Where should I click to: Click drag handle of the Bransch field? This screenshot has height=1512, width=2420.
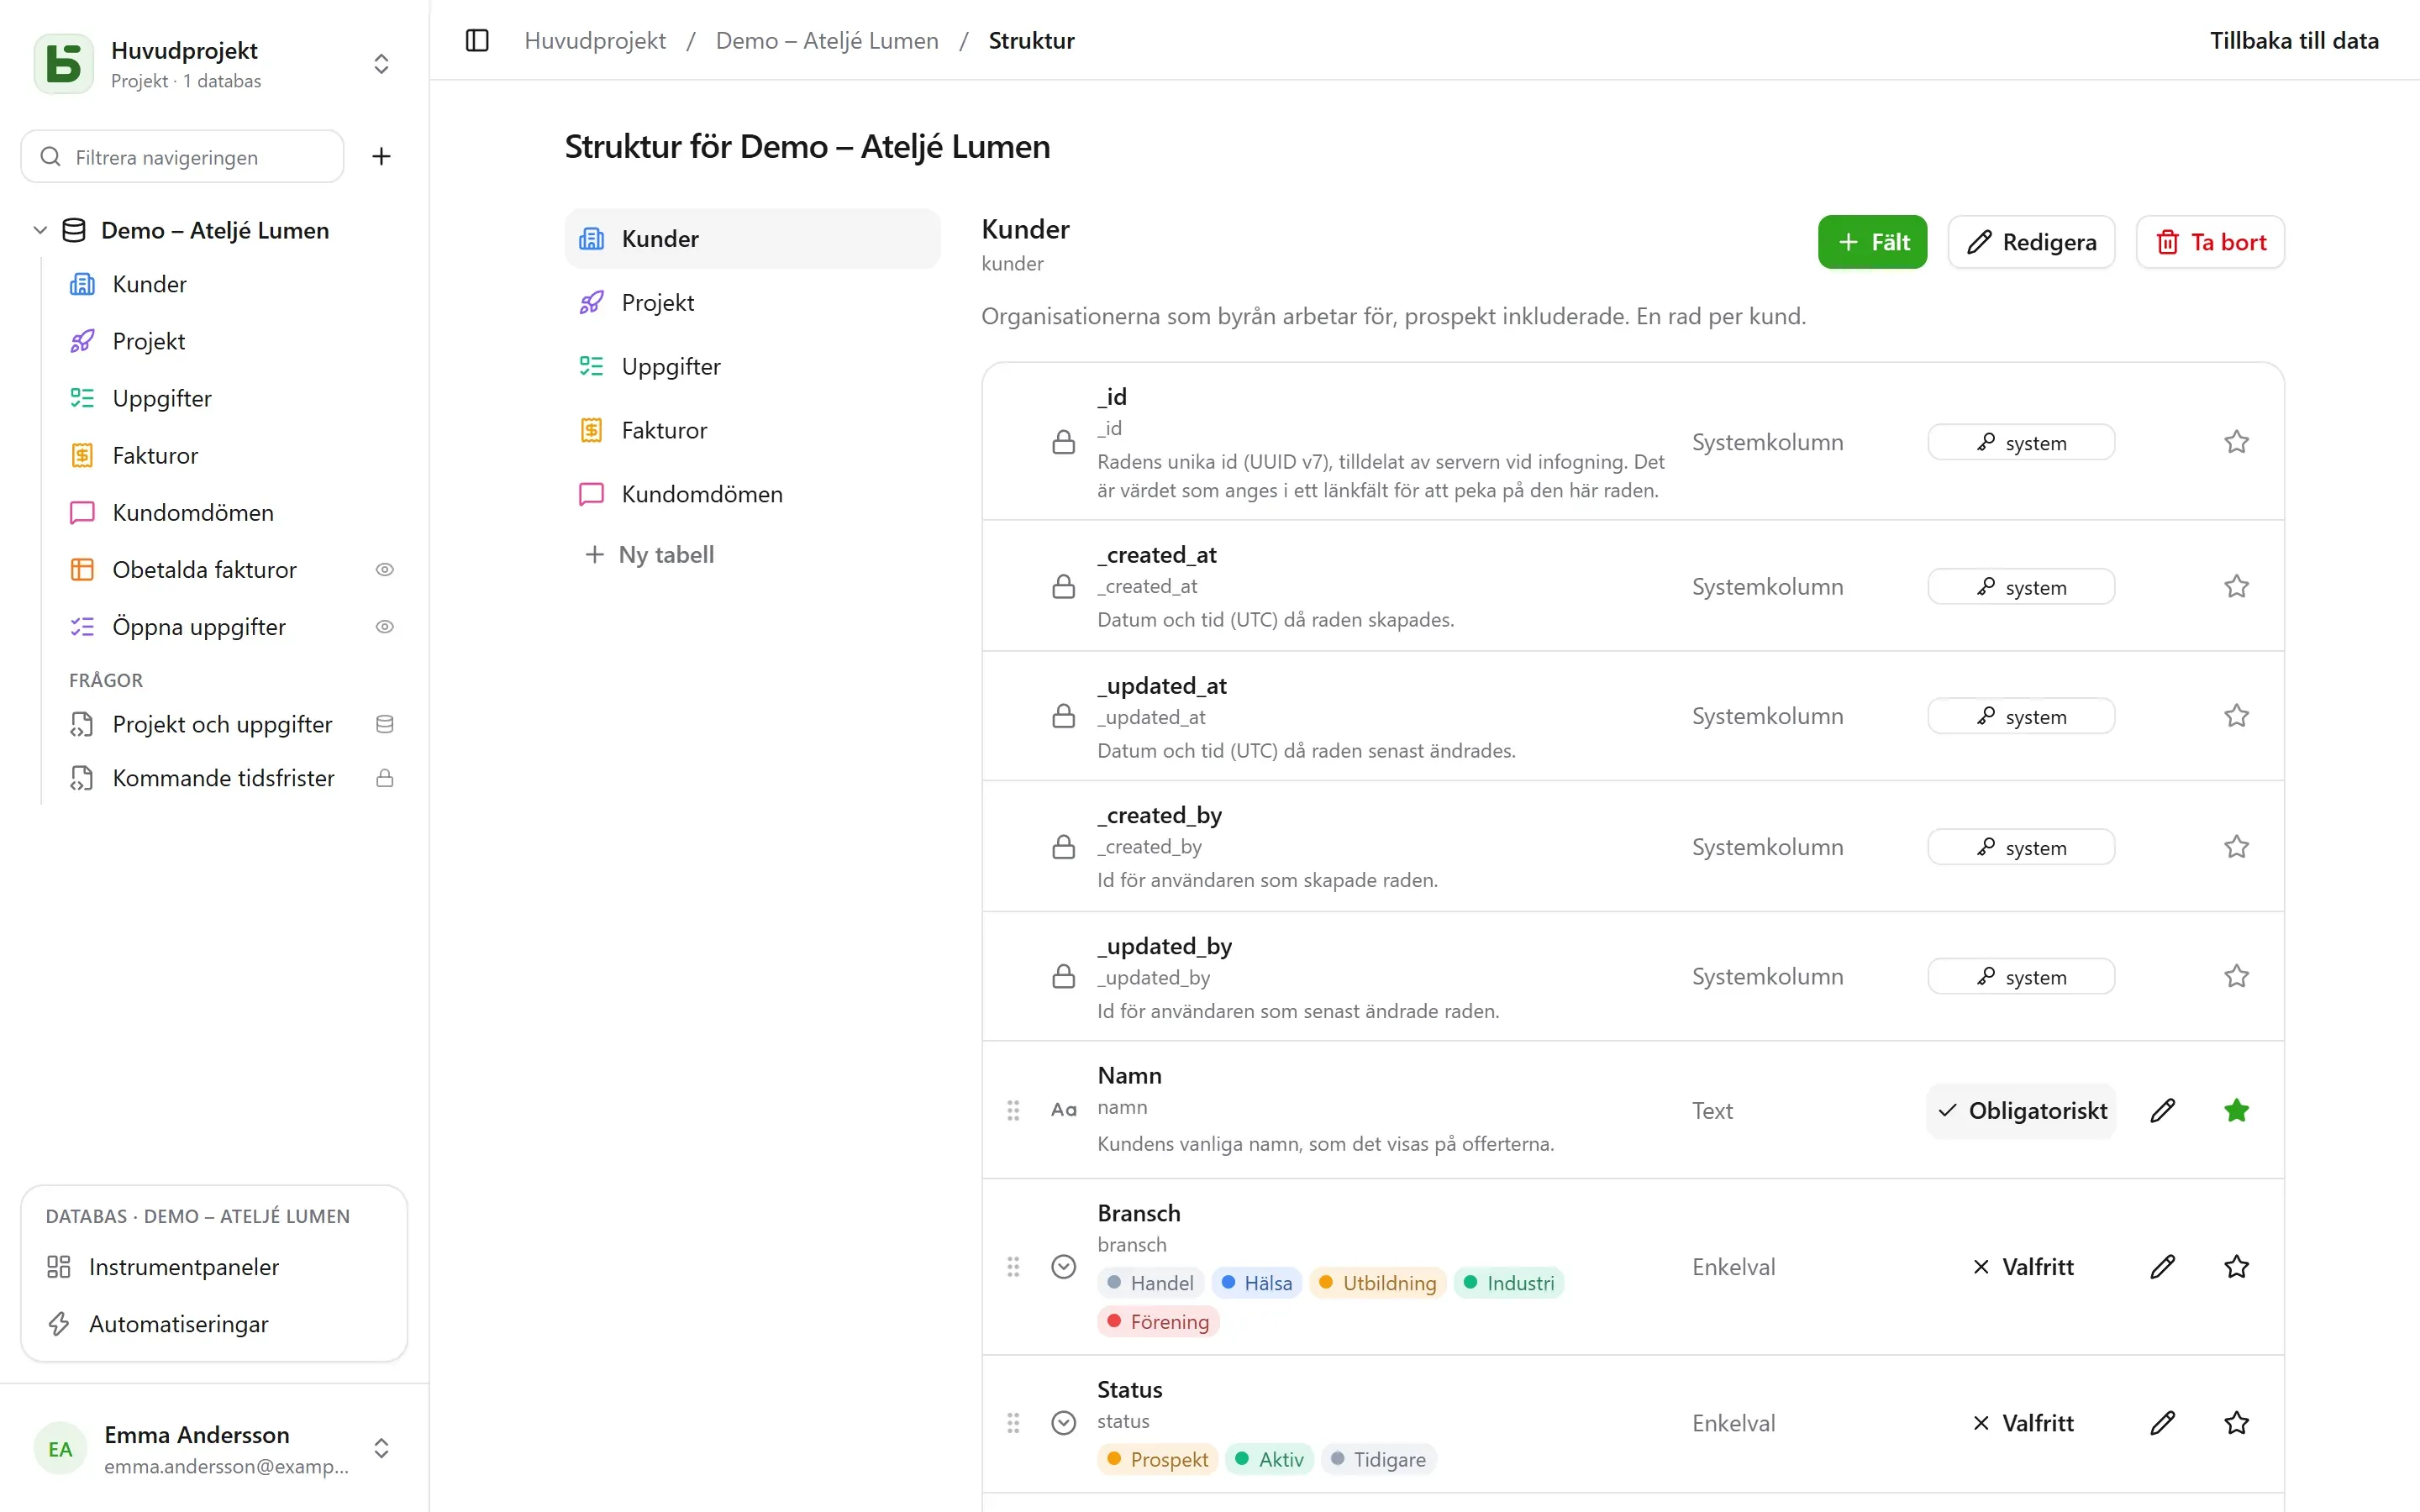click(1013, 1267)
